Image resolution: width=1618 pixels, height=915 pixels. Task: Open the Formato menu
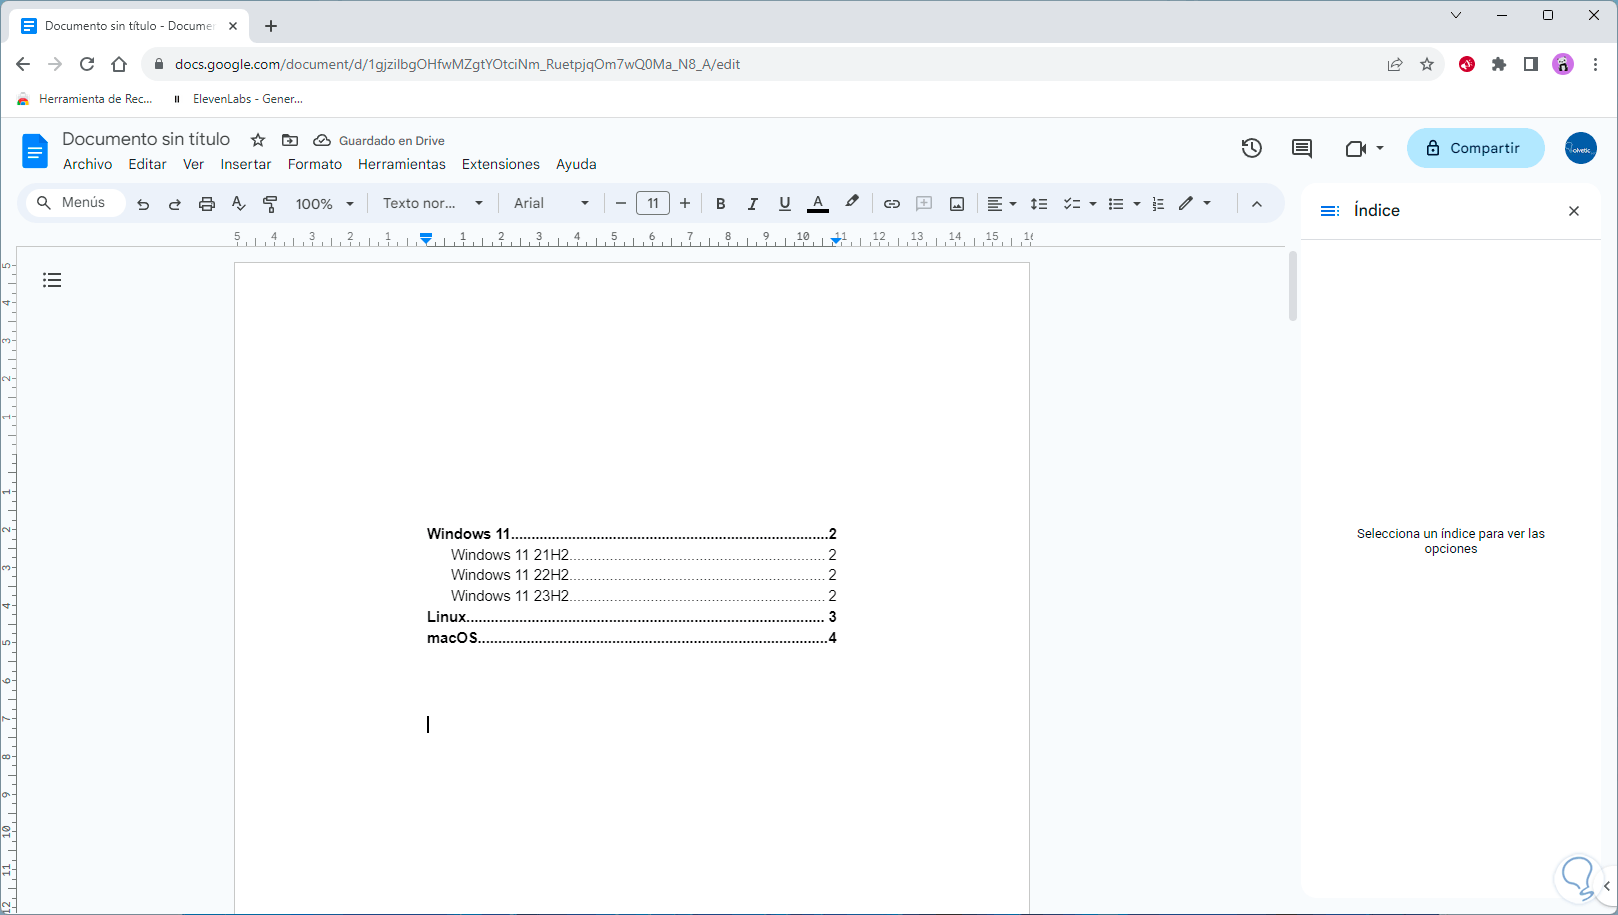click(315, 164)
